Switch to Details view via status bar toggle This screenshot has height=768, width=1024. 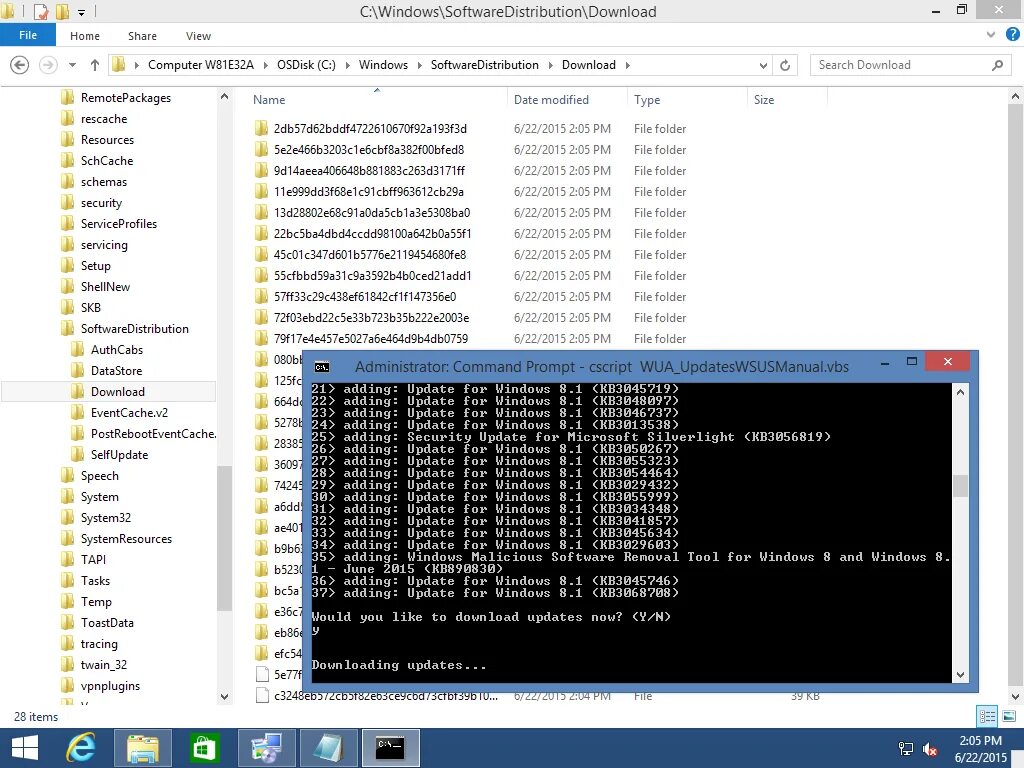click(x=986, y=716)
